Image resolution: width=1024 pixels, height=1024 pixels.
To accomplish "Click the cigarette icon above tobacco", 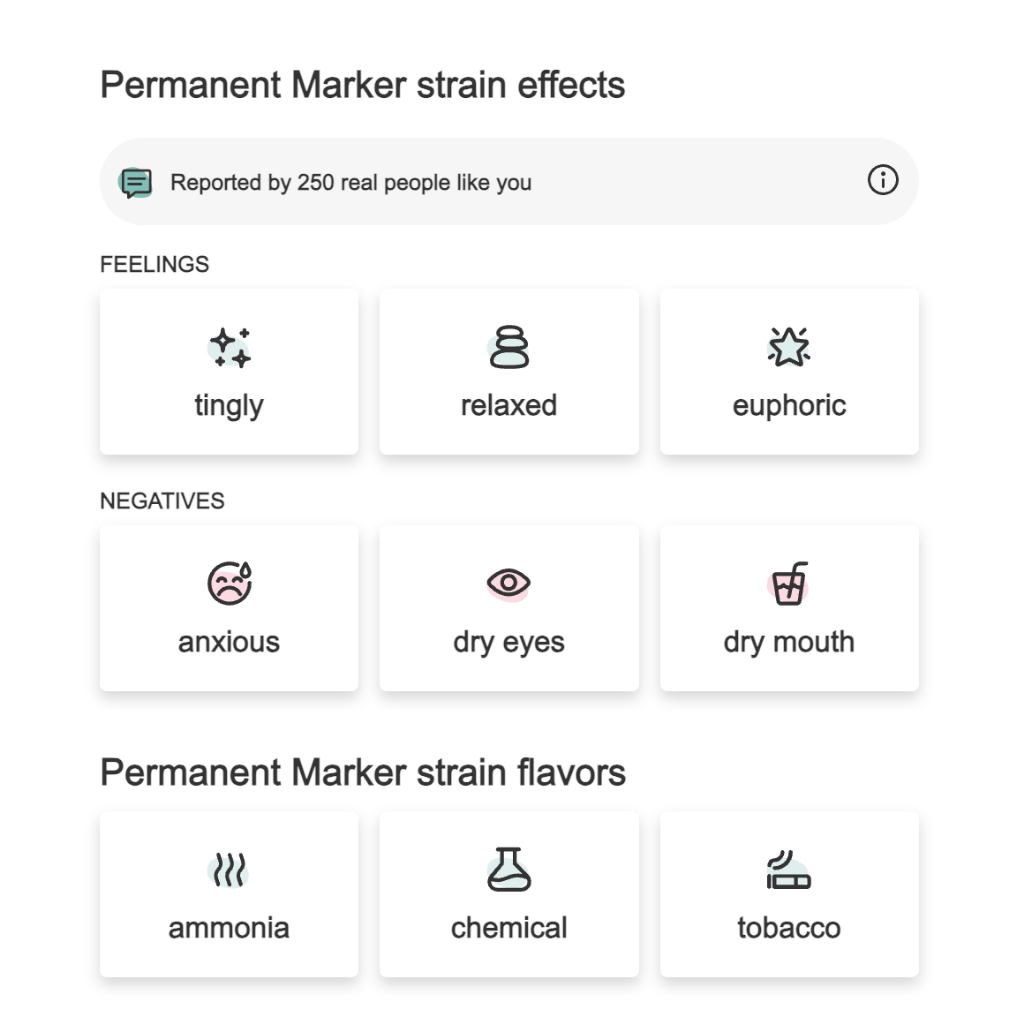I will click(789, 870).
